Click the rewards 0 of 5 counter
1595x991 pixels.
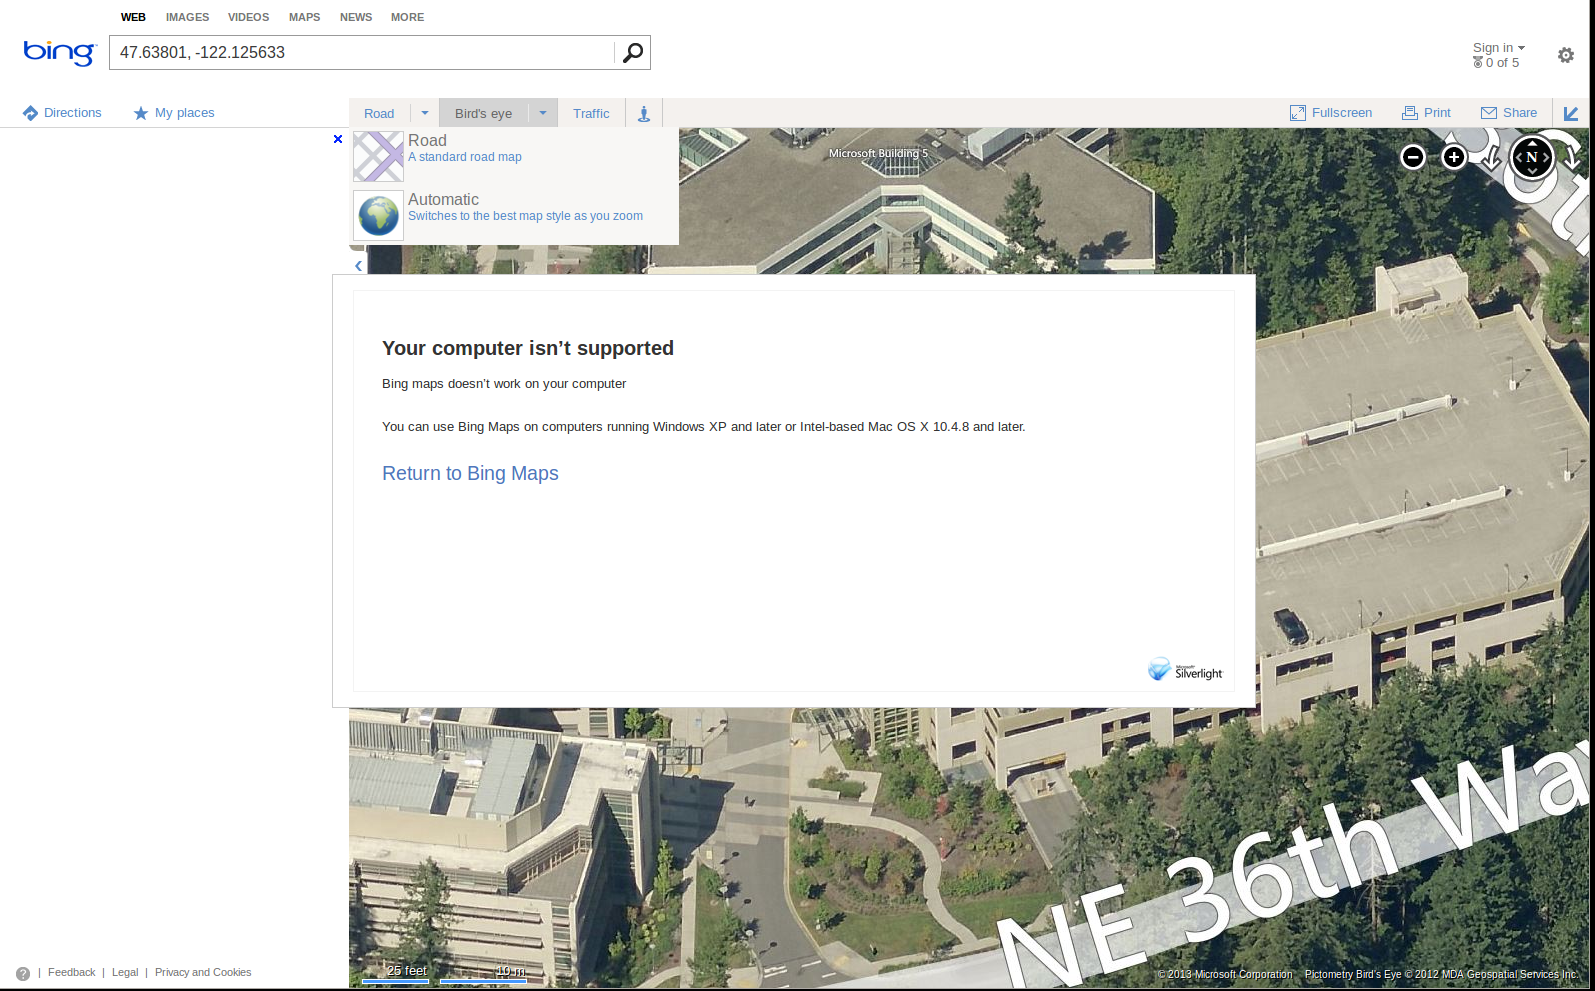point(1496,62)
